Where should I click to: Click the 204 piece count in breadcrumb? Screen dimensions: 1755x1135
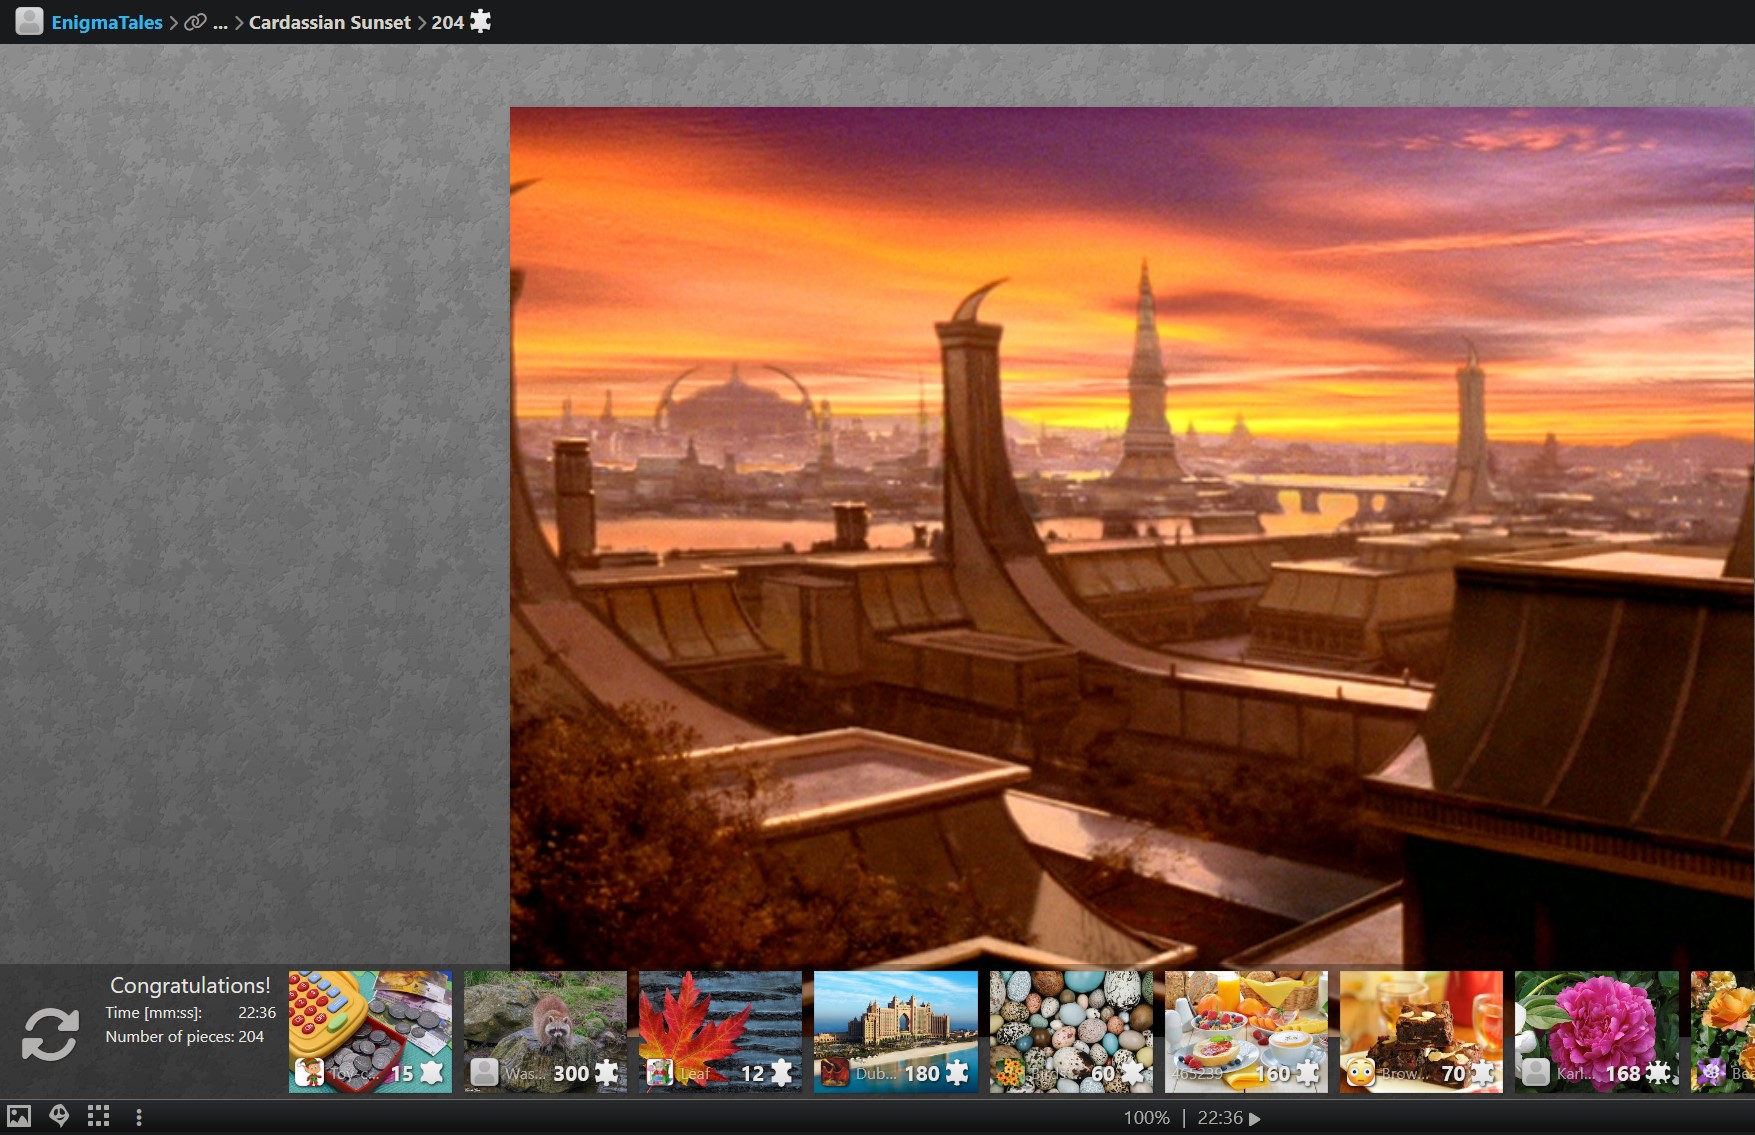point(447,22)
